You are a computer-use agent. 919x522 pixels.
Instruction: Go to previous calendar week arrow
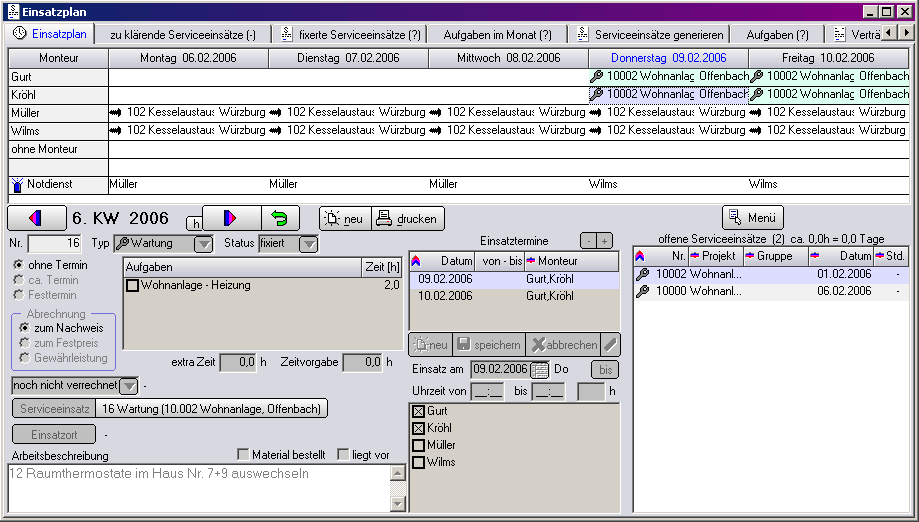36,218
